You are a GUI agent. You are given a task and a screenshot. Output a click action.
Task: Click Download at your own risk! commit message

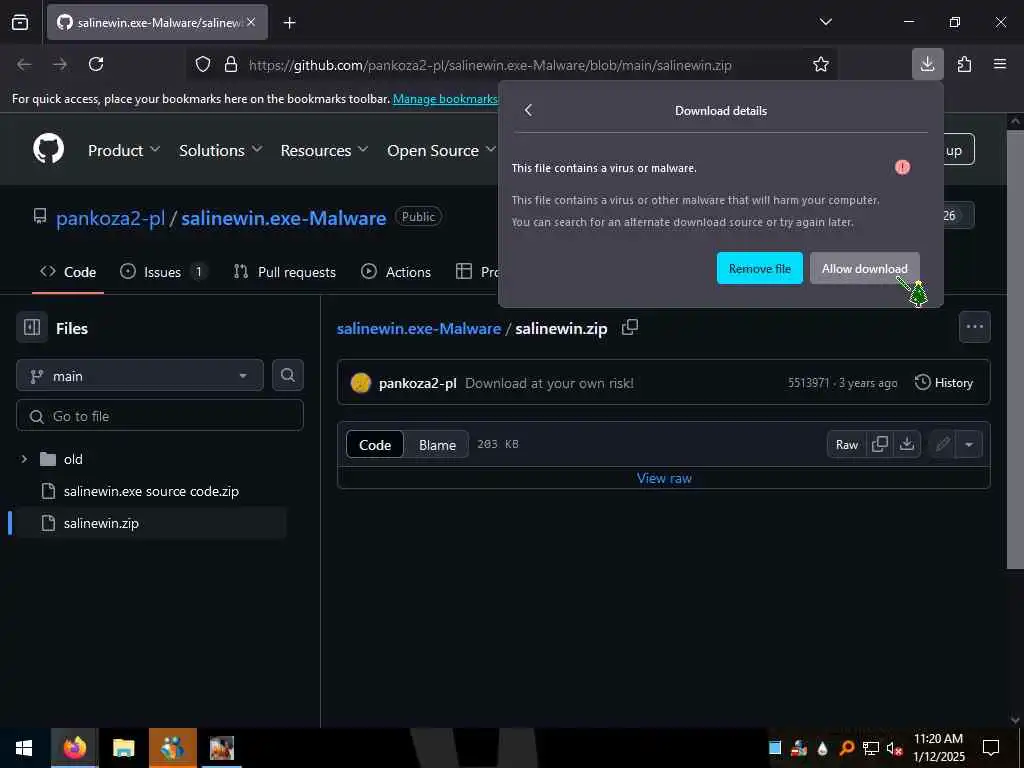point(549,383)
